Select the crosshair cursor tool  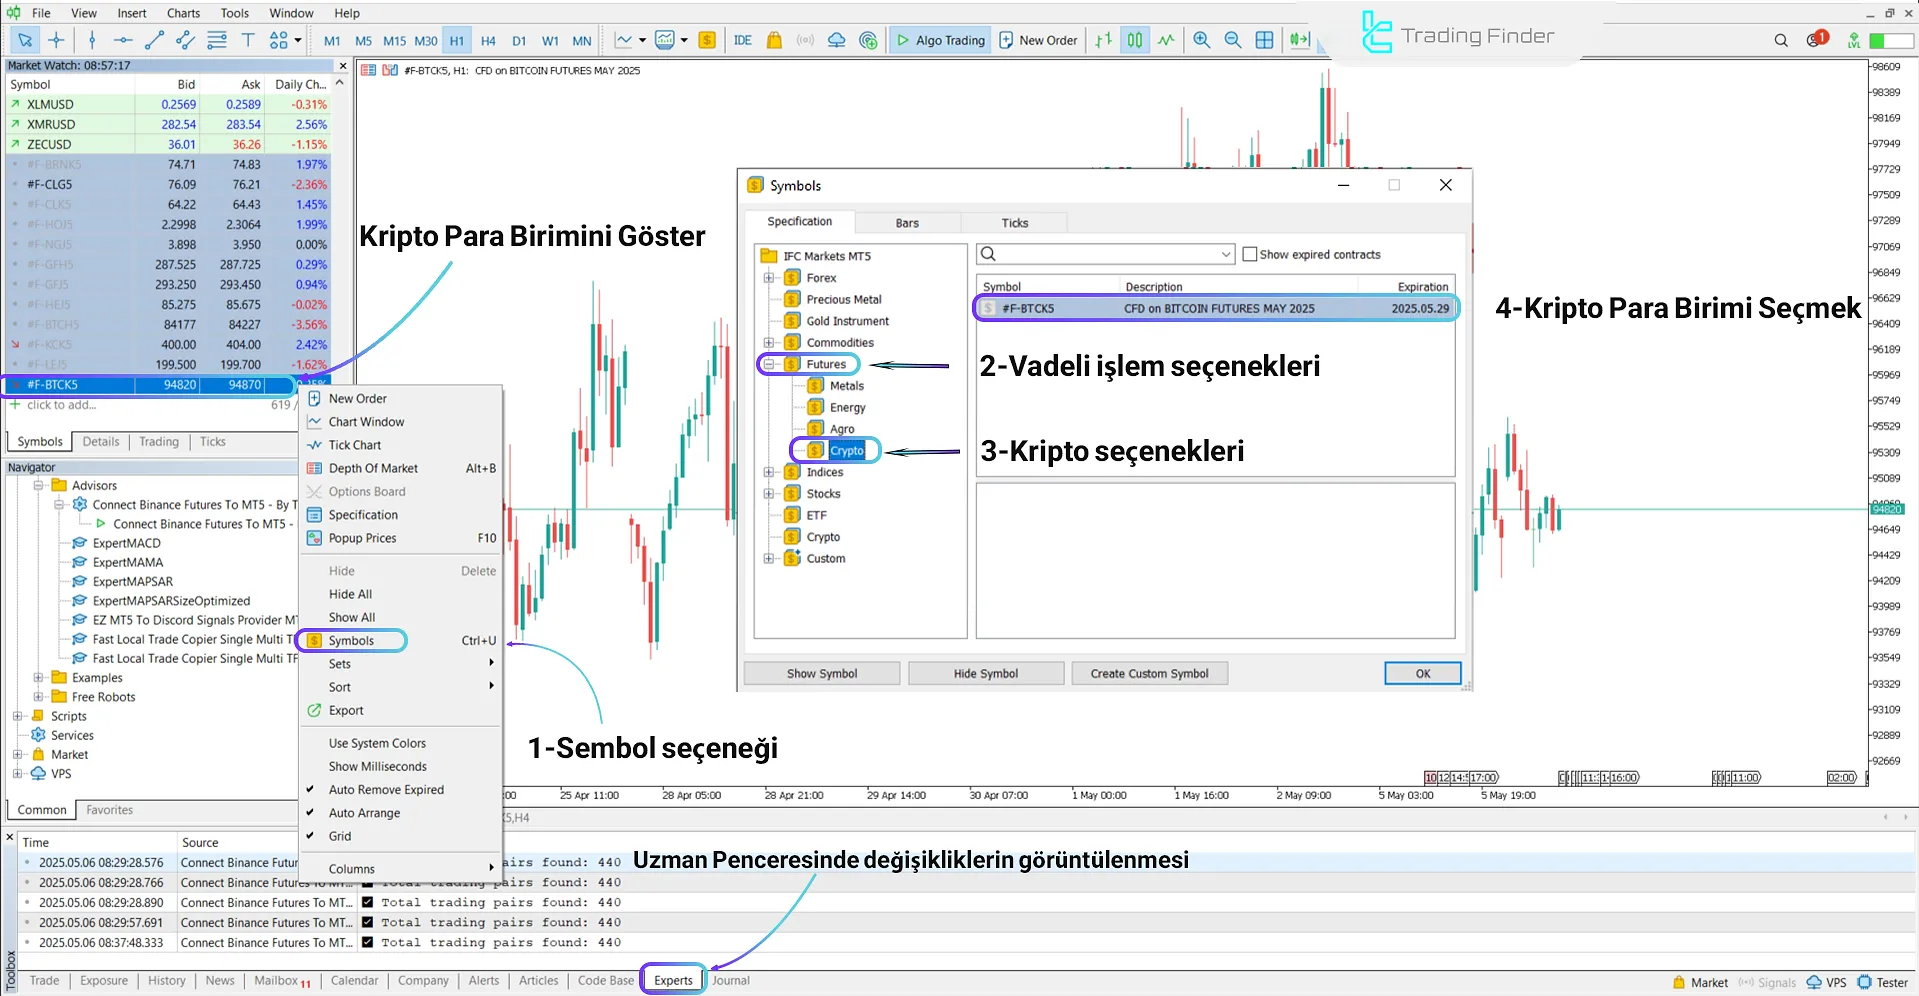pyautogui.click(x=56, y=40)
